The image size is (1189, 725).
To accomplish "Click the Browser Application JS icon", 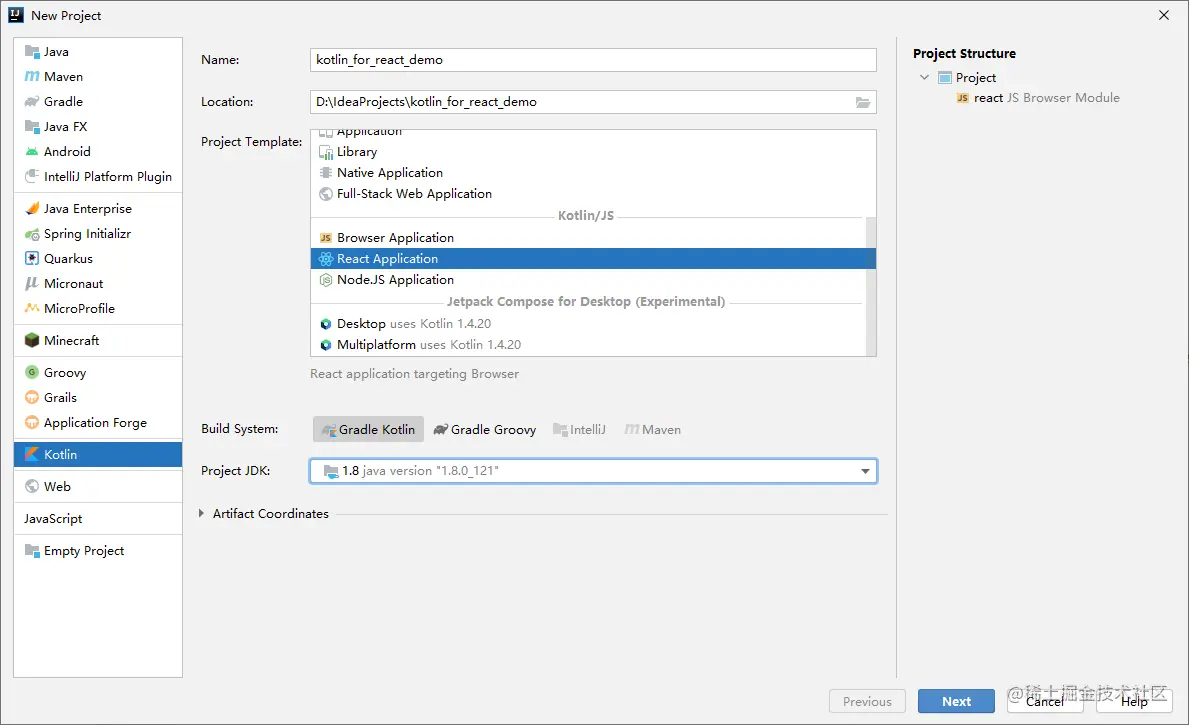I will [326, 238].
